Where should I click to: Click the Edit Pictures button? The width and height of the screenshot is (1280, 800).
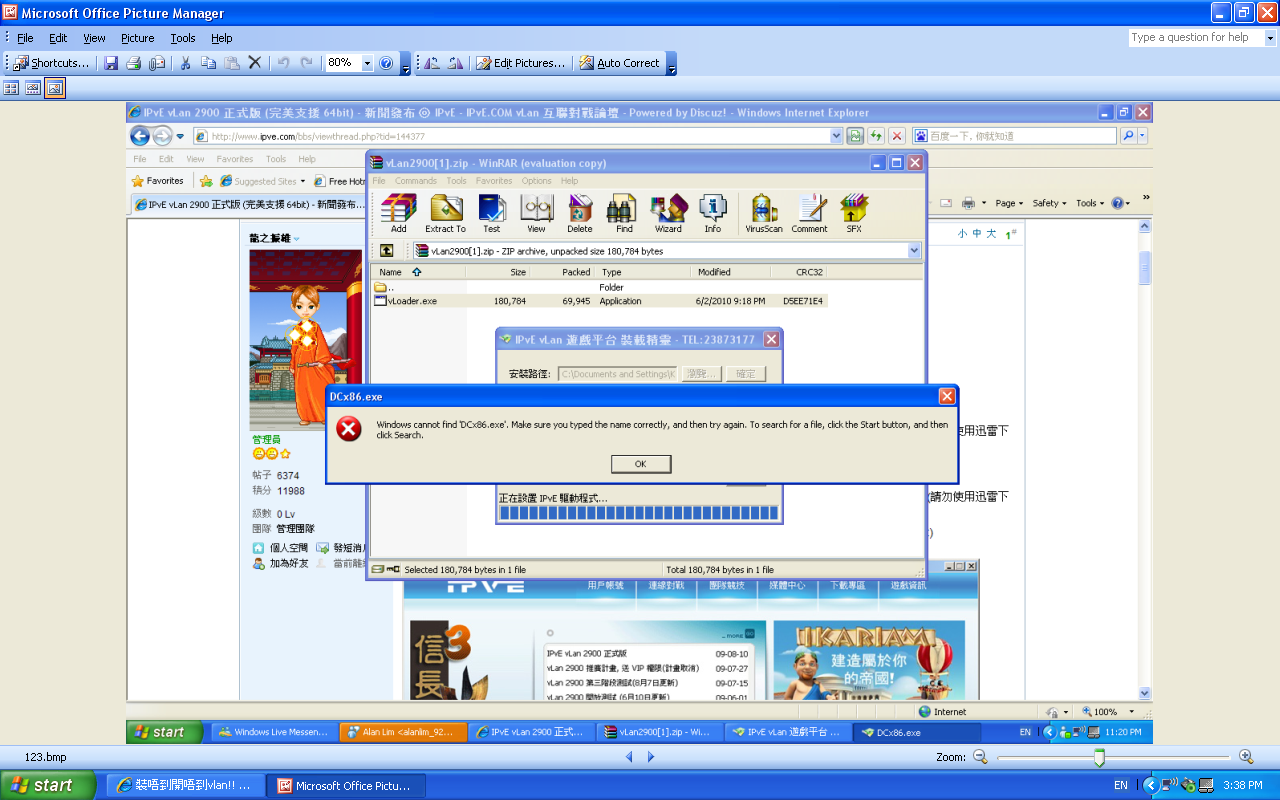pyautogui.click(x=520, y=63)
